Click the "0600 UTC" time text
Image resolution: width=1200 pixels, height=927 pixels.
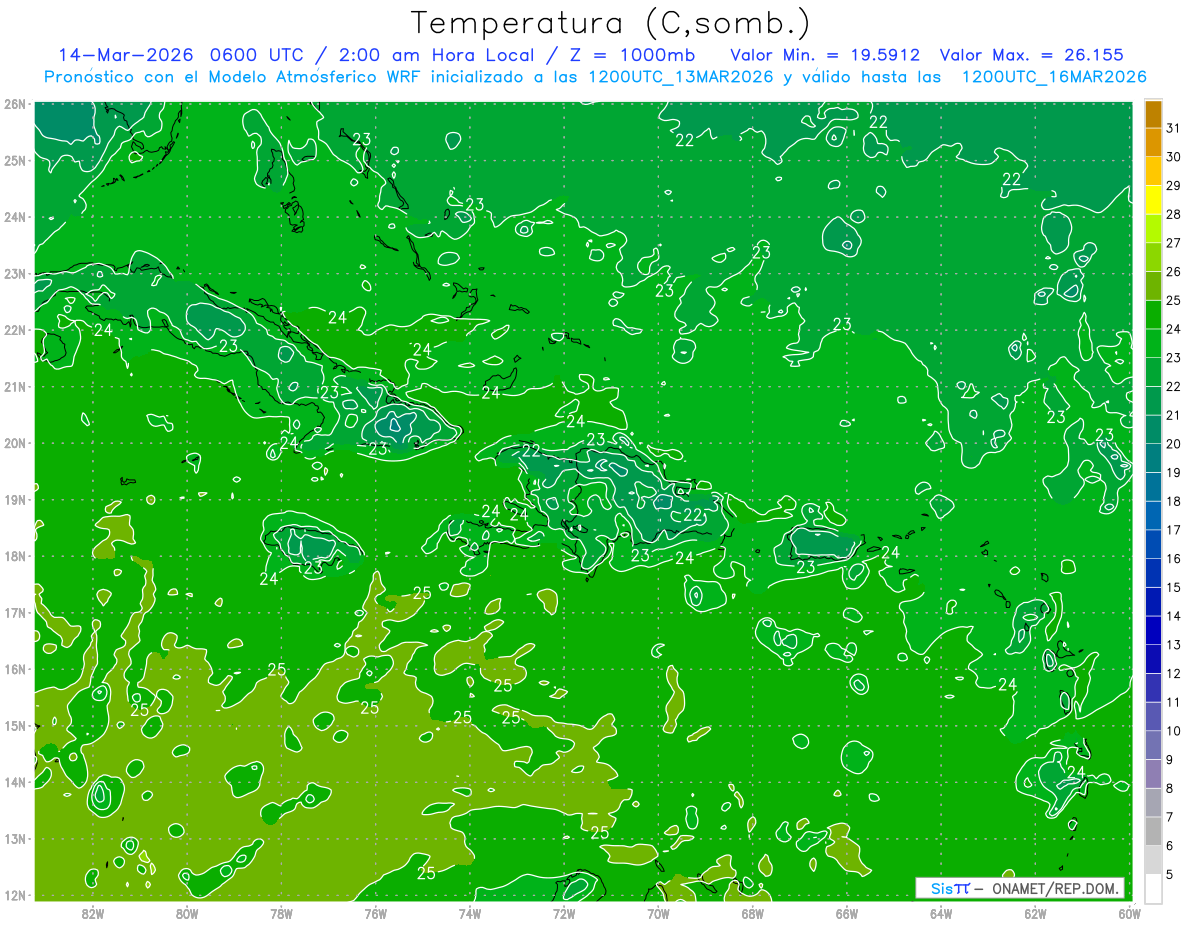coord(258,55)
